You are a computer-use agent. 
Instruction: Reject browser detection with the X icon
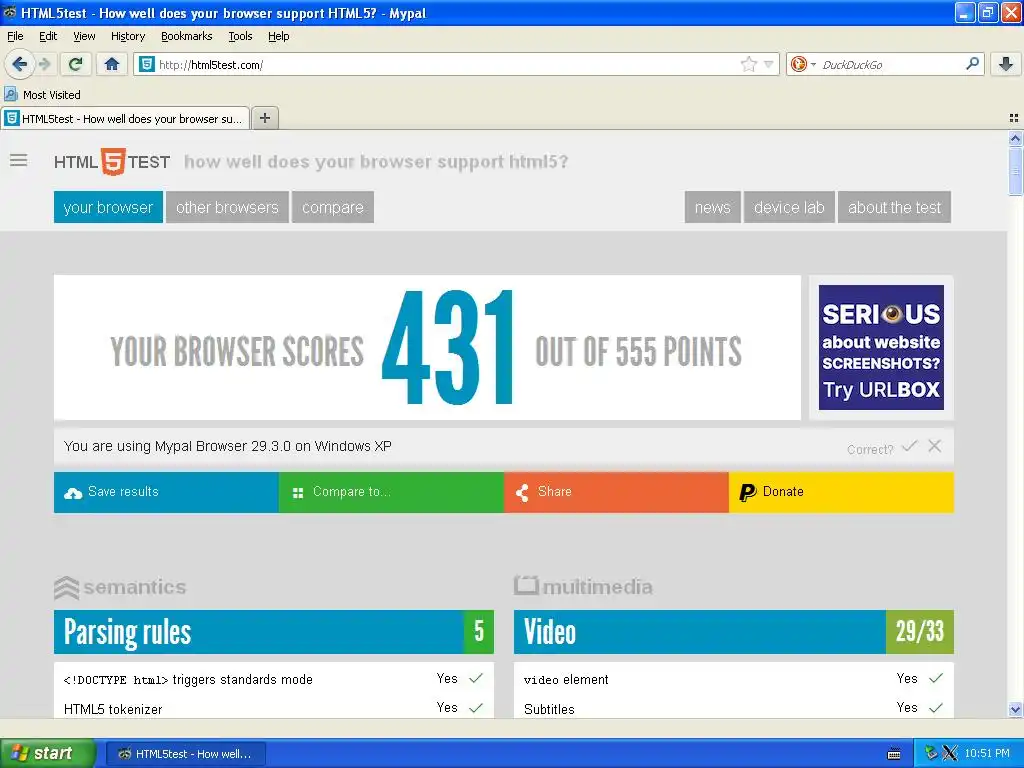pos(935,446)
